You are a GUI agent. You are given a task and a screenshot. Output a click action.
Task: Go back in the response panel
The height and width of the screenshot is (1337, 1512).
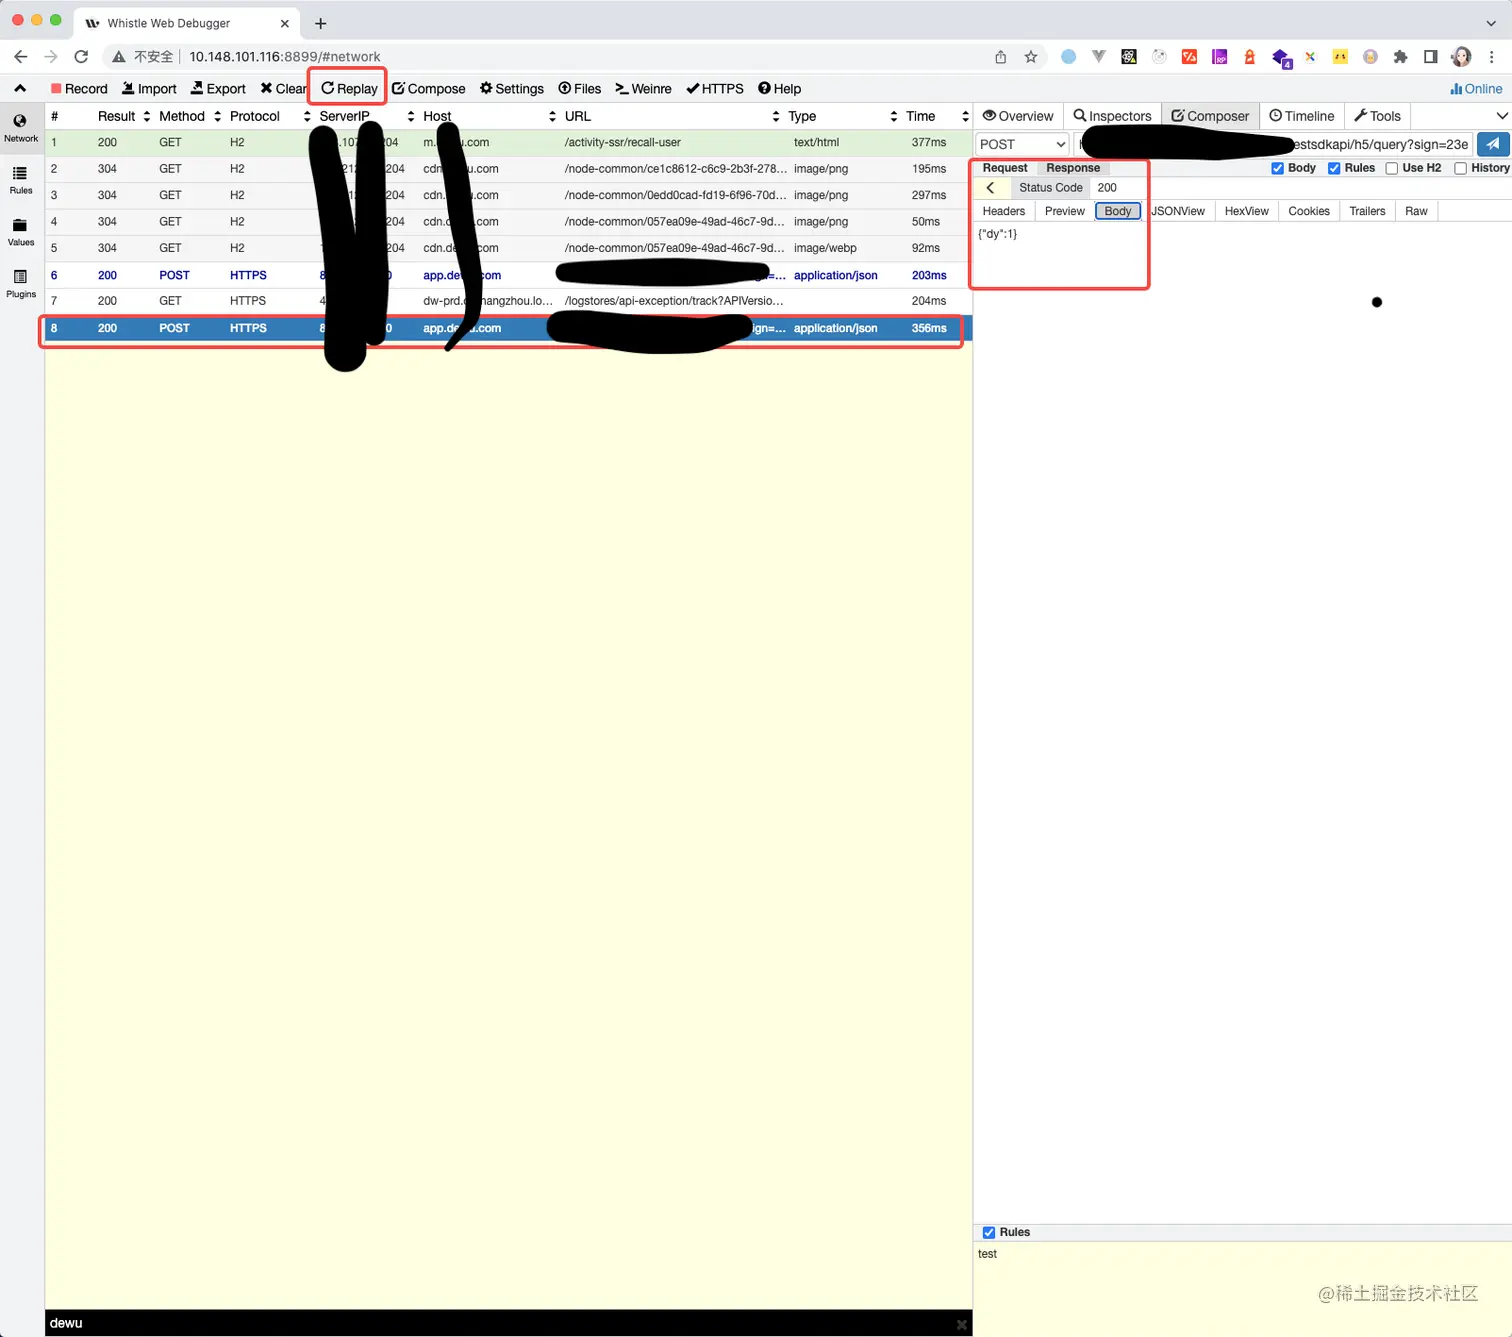click(991, 188)
